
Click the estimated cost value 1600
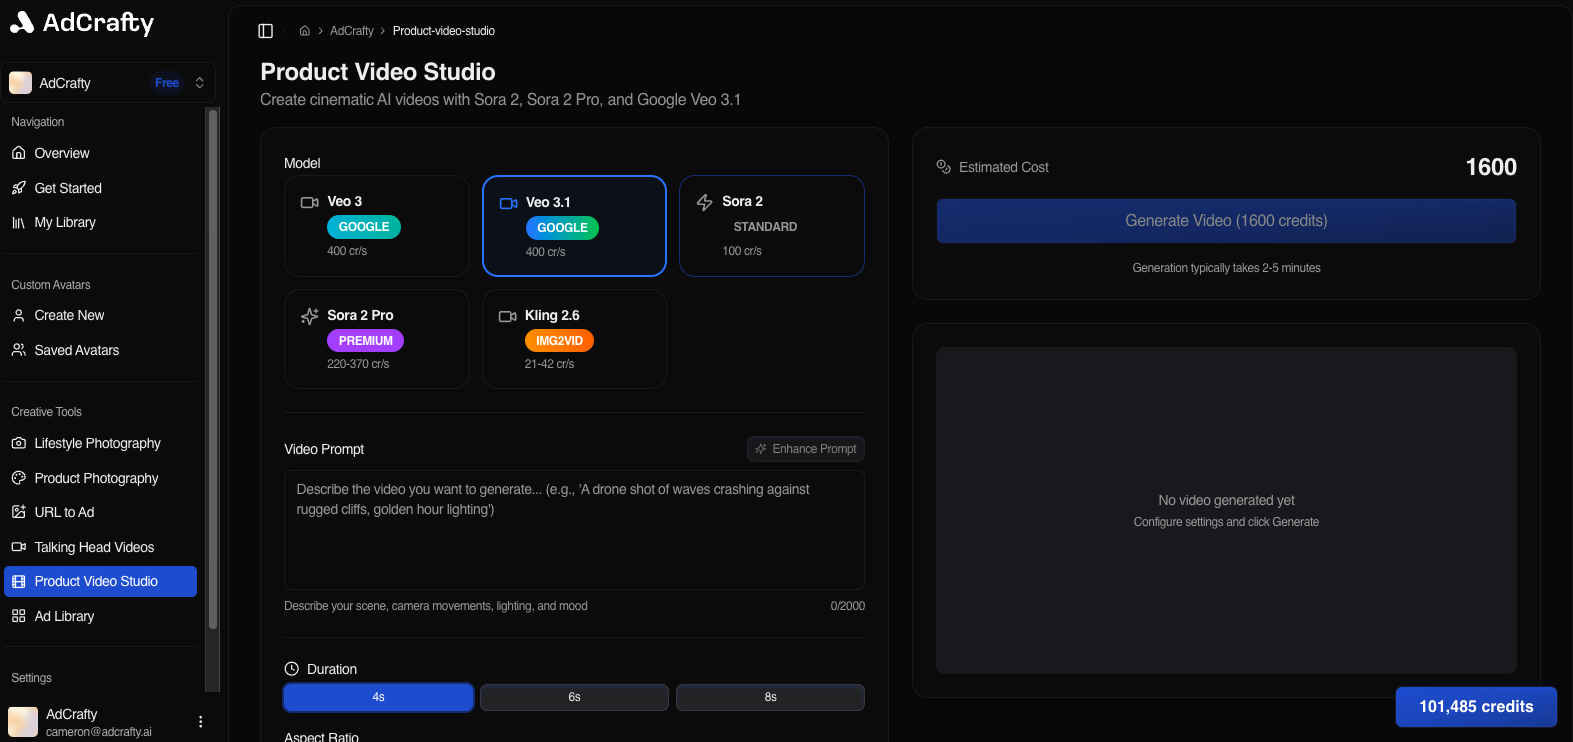(x=1491, y=167)
